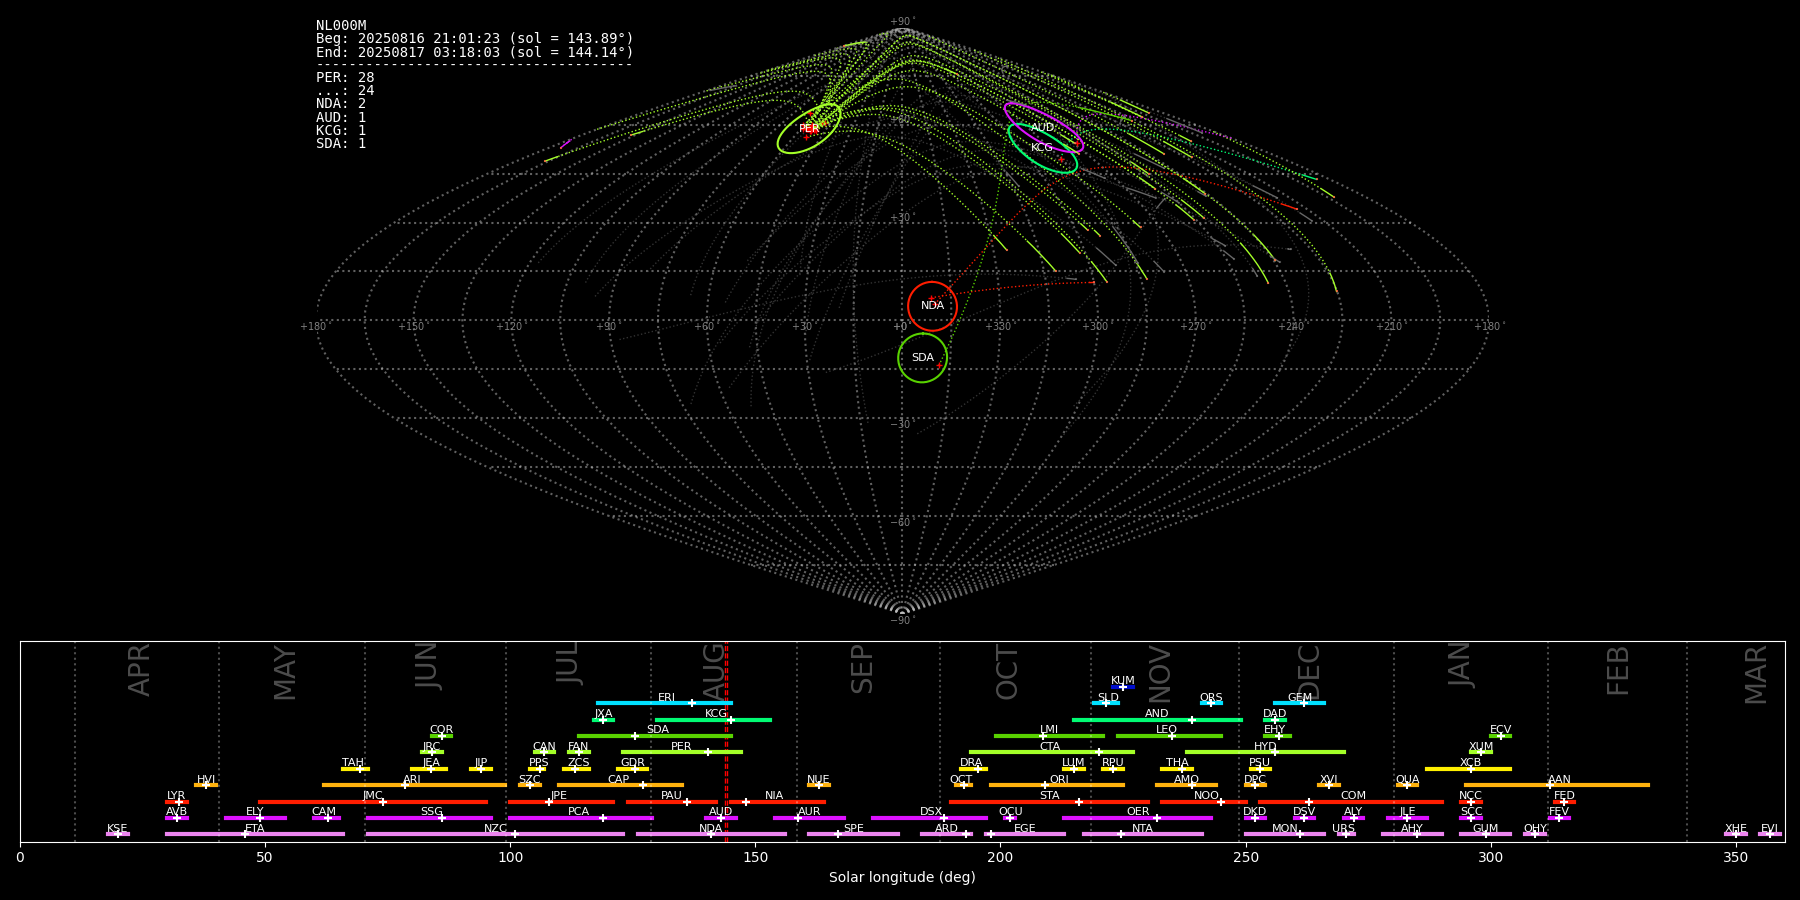Click the LEO shower label
Viewport: 1800px width, 900px height.
pos(1167,730)
